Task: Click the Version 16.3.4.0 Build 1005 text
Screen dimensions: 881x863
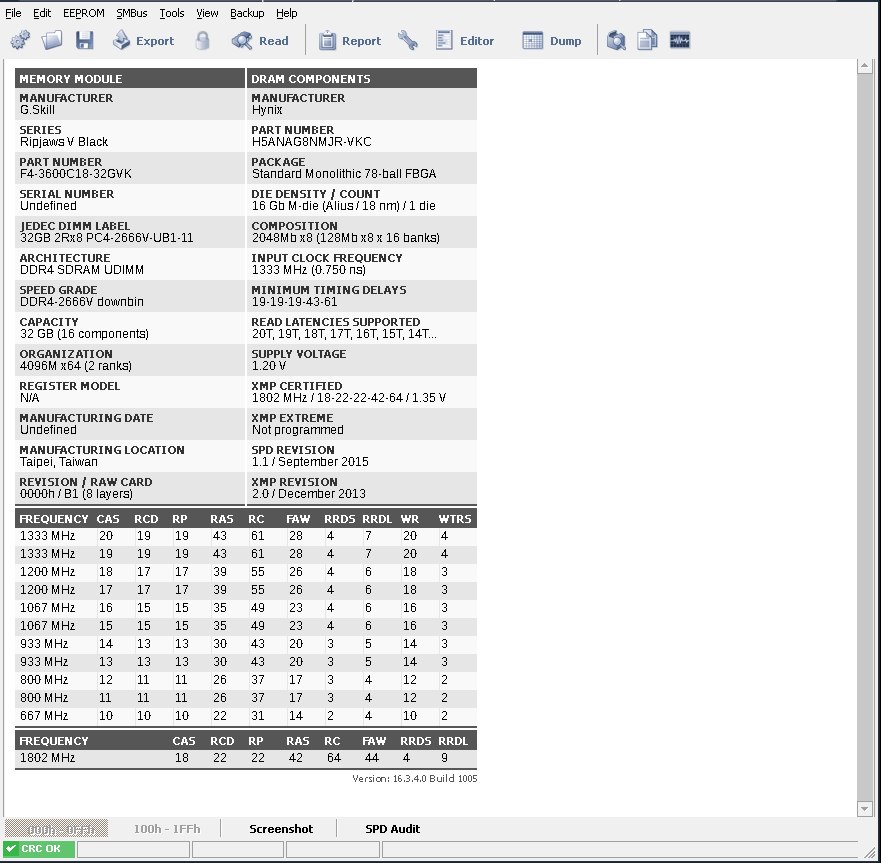Action: point(415,779)
